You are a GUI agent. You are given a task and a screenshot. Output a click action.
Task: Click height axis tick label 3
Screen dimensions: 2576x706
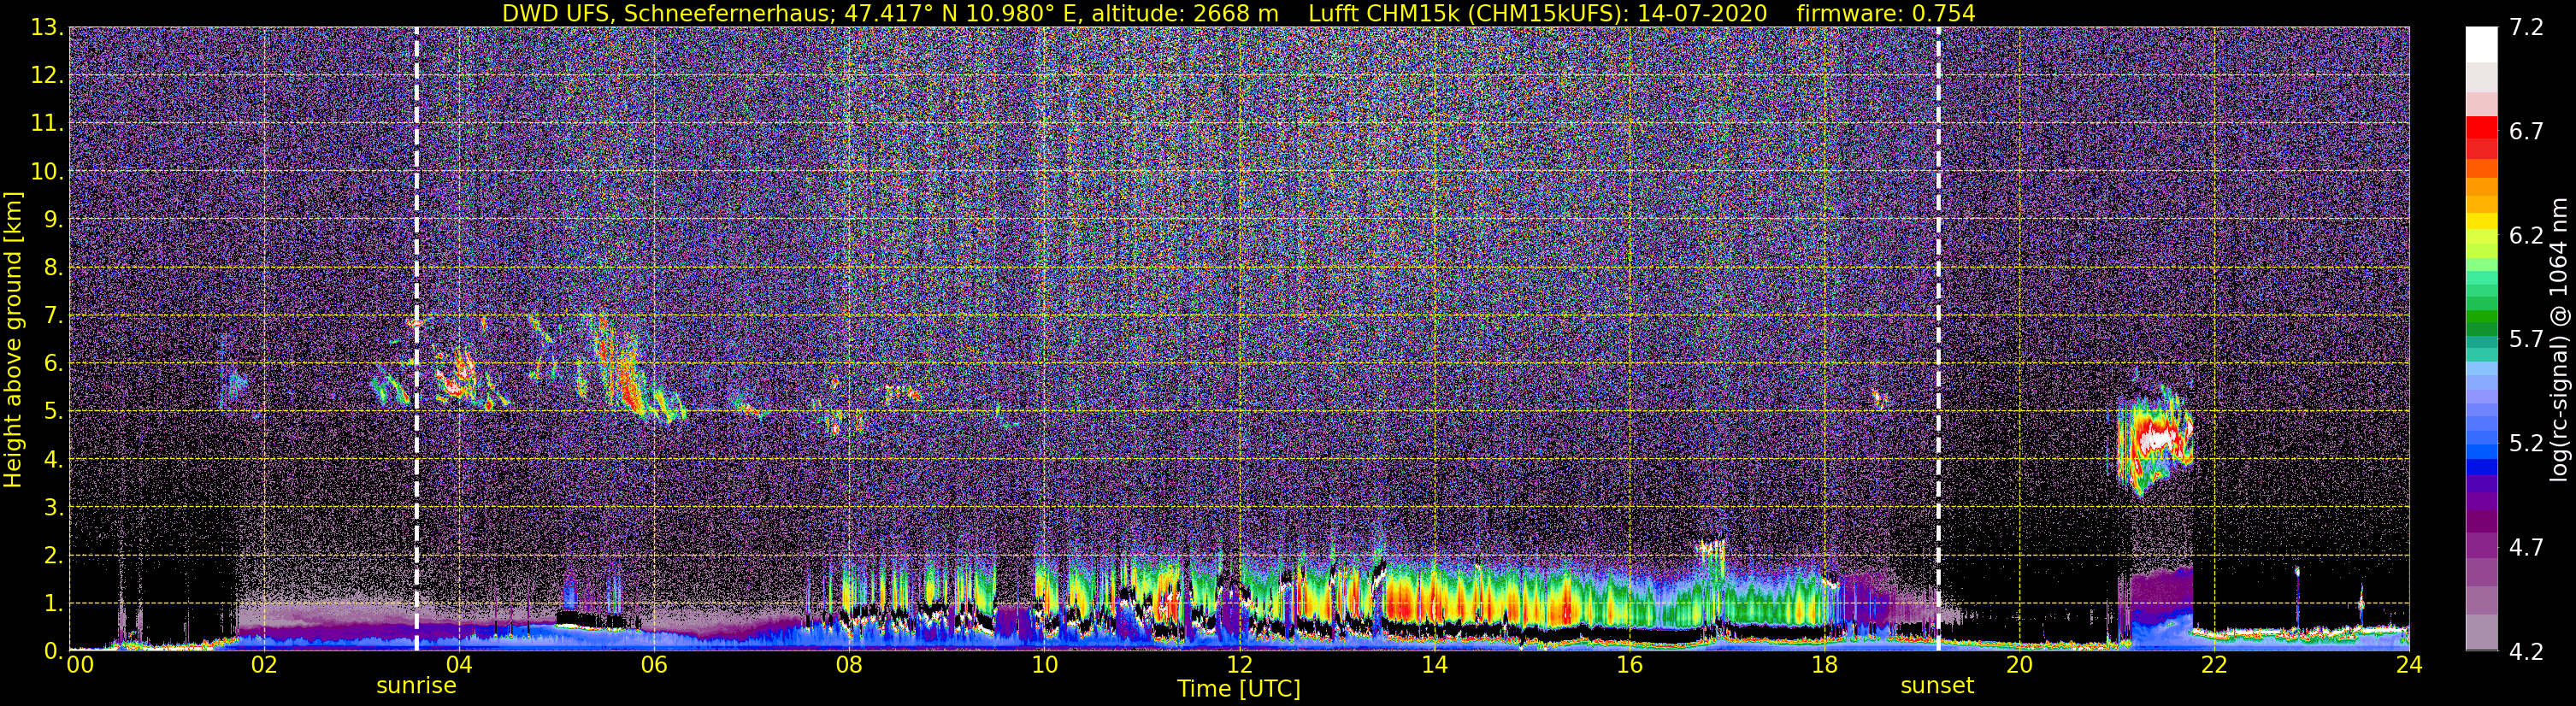[x=52, y=507]
